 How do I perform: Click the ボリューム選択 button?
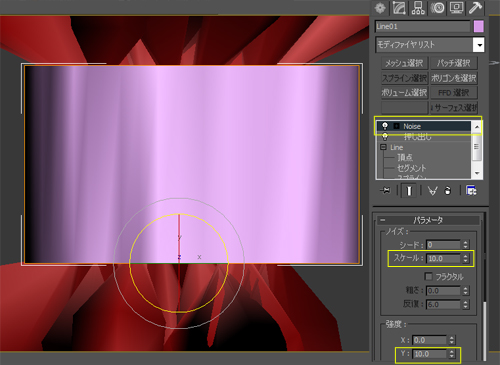pyautogui.click(x=404, y=93)
